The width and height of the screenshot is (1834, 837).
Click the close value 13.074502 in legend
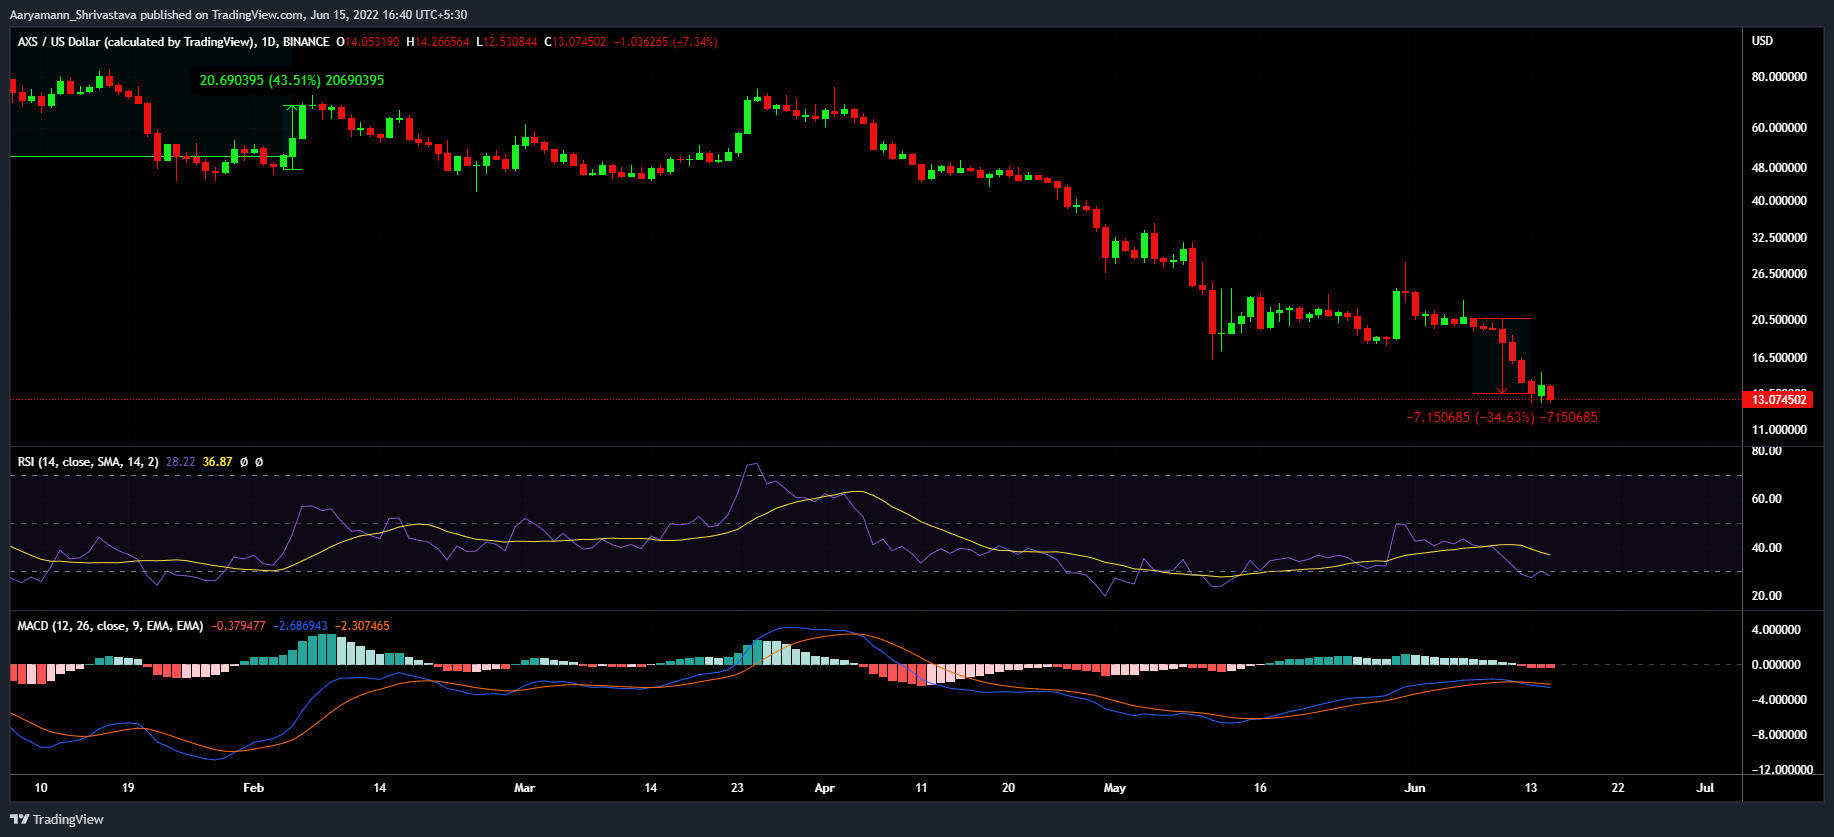point(579,42)
